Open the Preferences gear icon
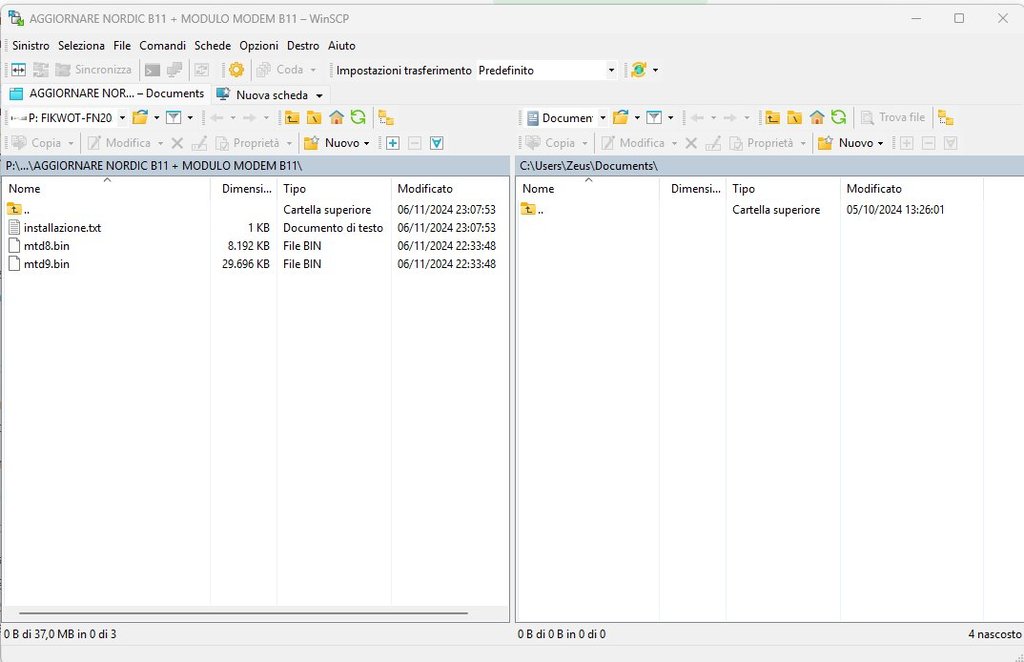This screenshot has height=662, width=1024. [236, 70]
